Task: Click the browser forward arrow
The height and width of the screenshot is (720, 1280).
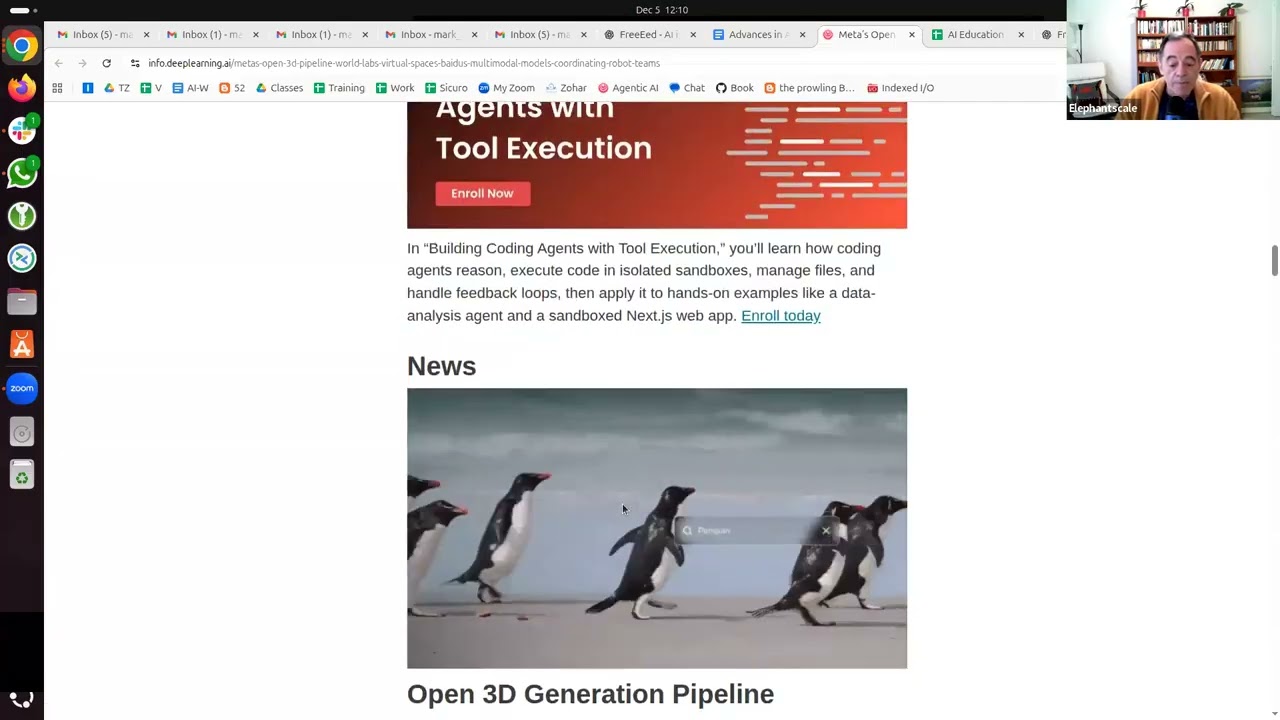Action: [82, 63]
